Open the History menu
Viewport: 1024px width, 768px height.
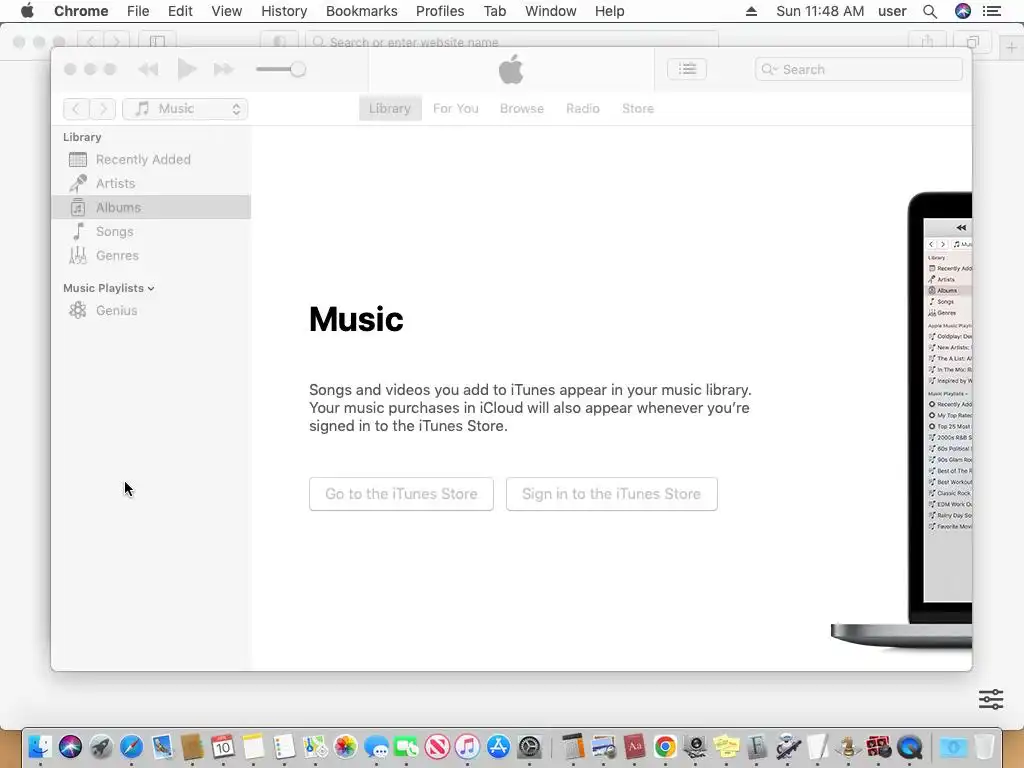284,11
